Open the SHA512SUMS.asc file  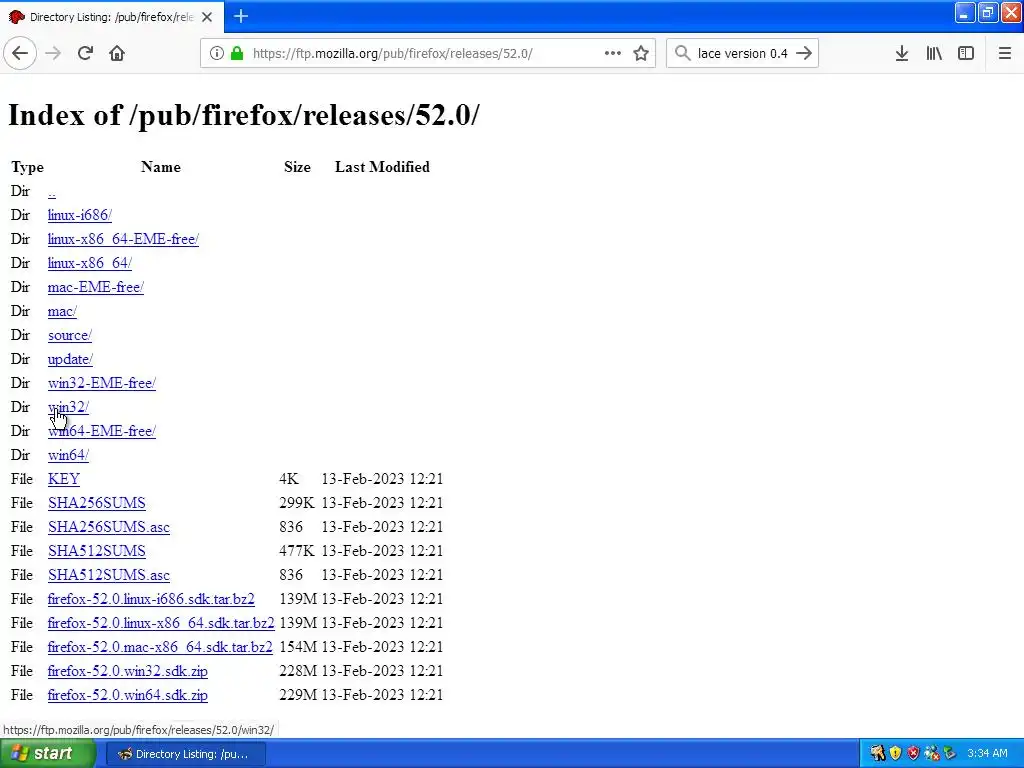[108, 575]
